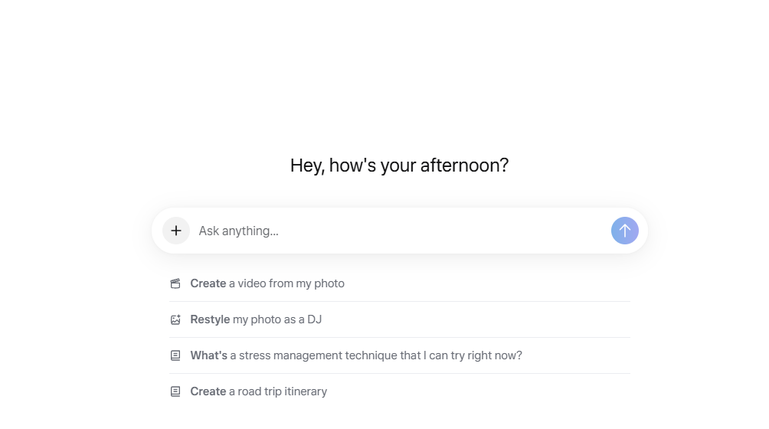The image size is (769, 429).
Task: Click the document icon beside the road trip suggestion
Action: [175, 392]
